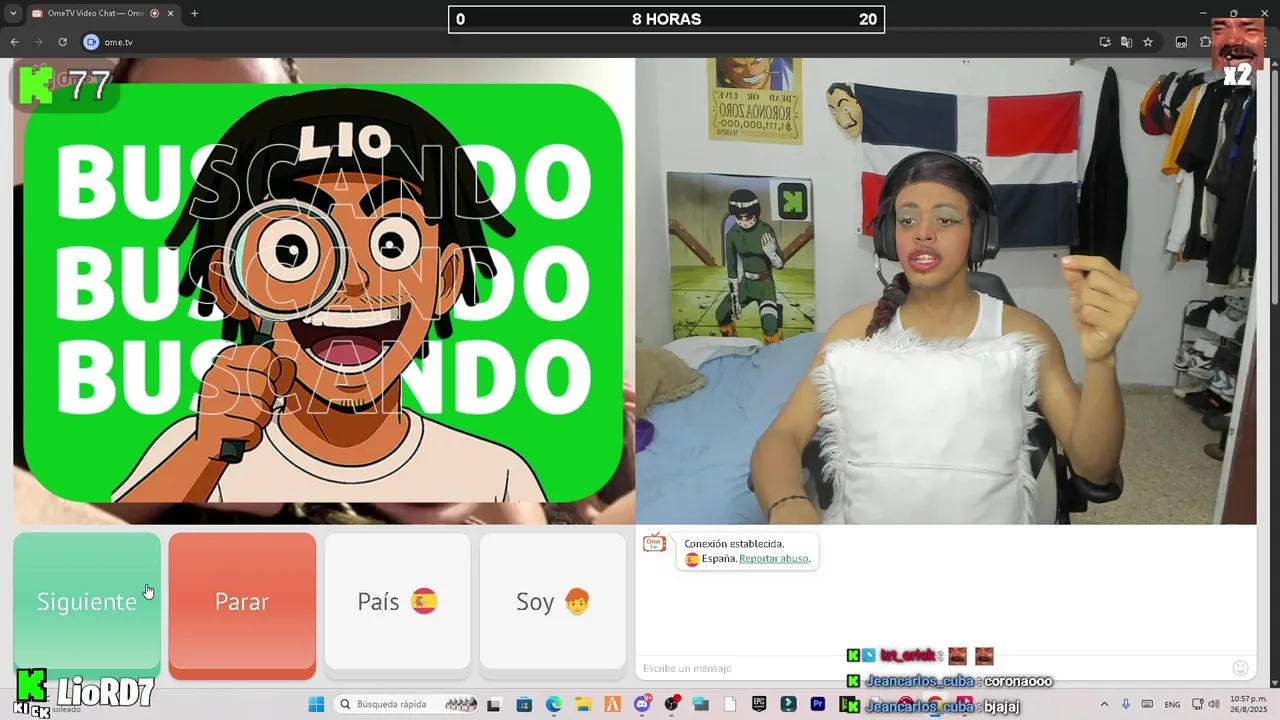Show hidden system tray icons
The height and width of the screenshot is (720, 1280).
1104,704
